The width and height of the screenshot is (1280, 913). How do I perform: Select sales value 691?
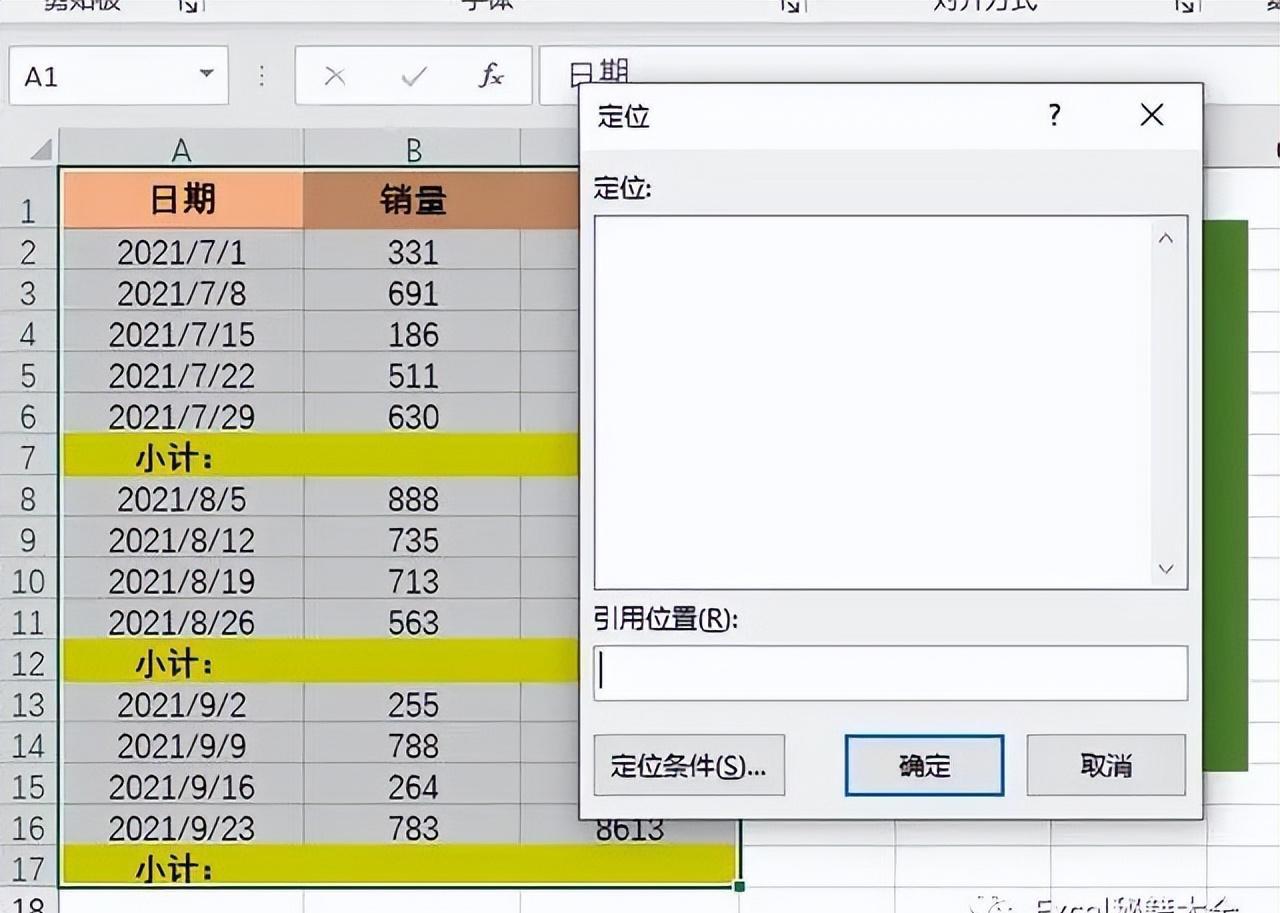coord(413,292)
